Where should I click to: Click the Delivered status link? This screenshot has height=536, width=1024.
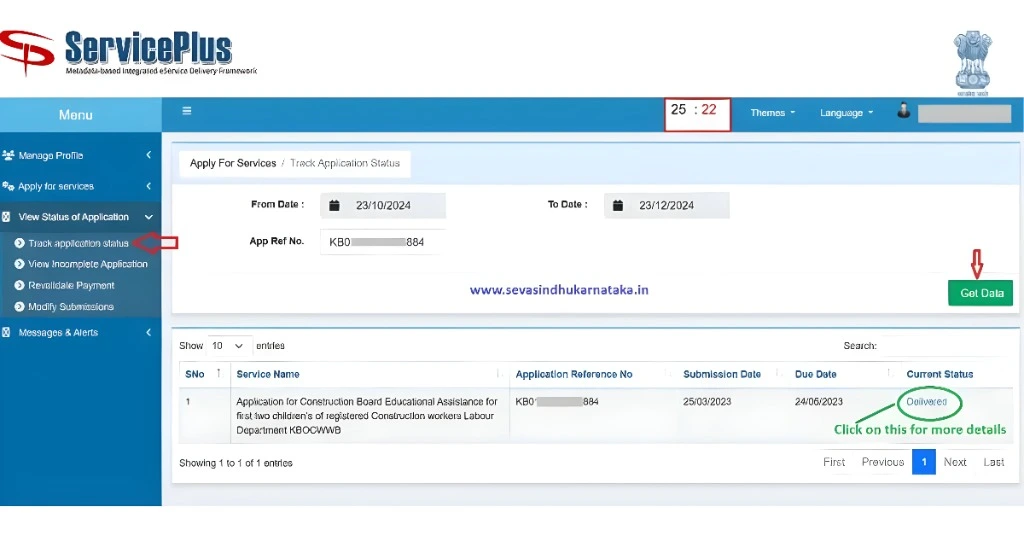(926, 402)
